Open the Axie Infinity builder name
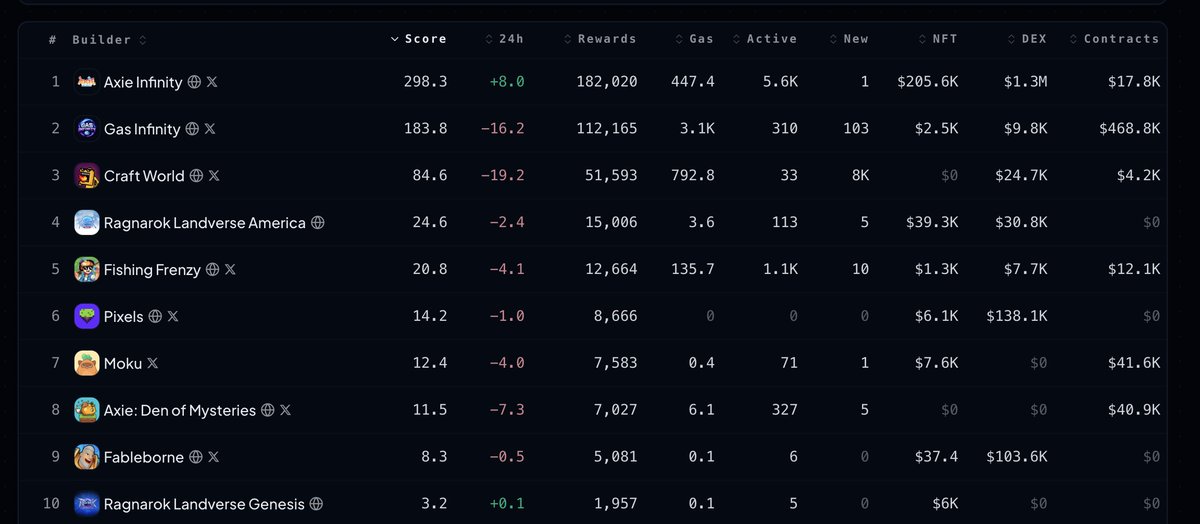1200x524 pixels. point(143,82)
